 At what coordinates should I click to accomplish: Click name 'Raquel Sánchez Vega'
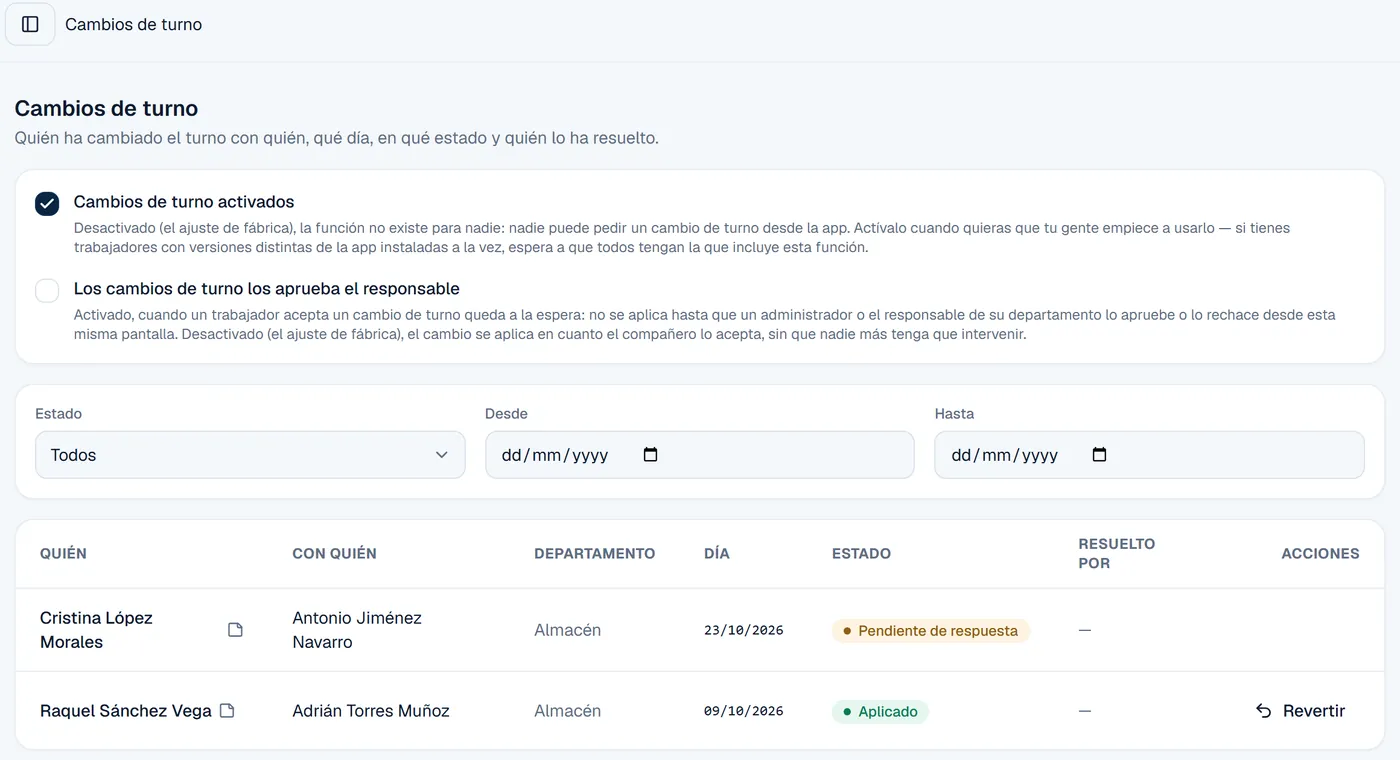(x=126, y=711)
